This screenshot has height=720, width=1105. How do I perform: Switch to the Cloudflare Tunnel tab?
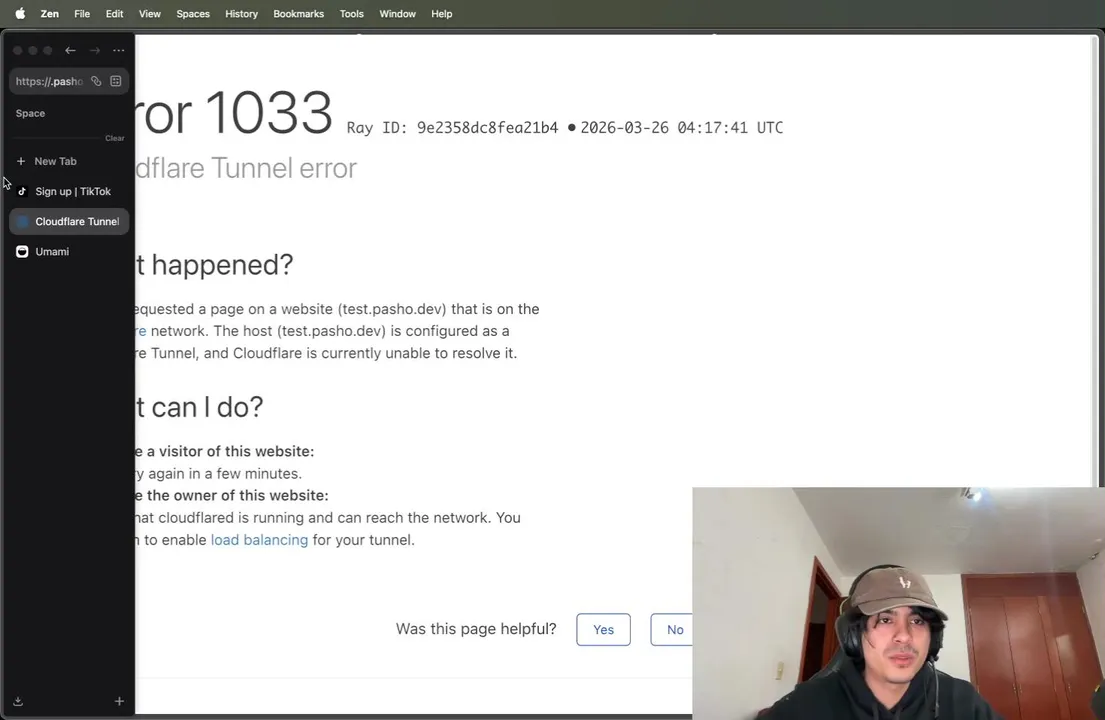pos(68,221)
